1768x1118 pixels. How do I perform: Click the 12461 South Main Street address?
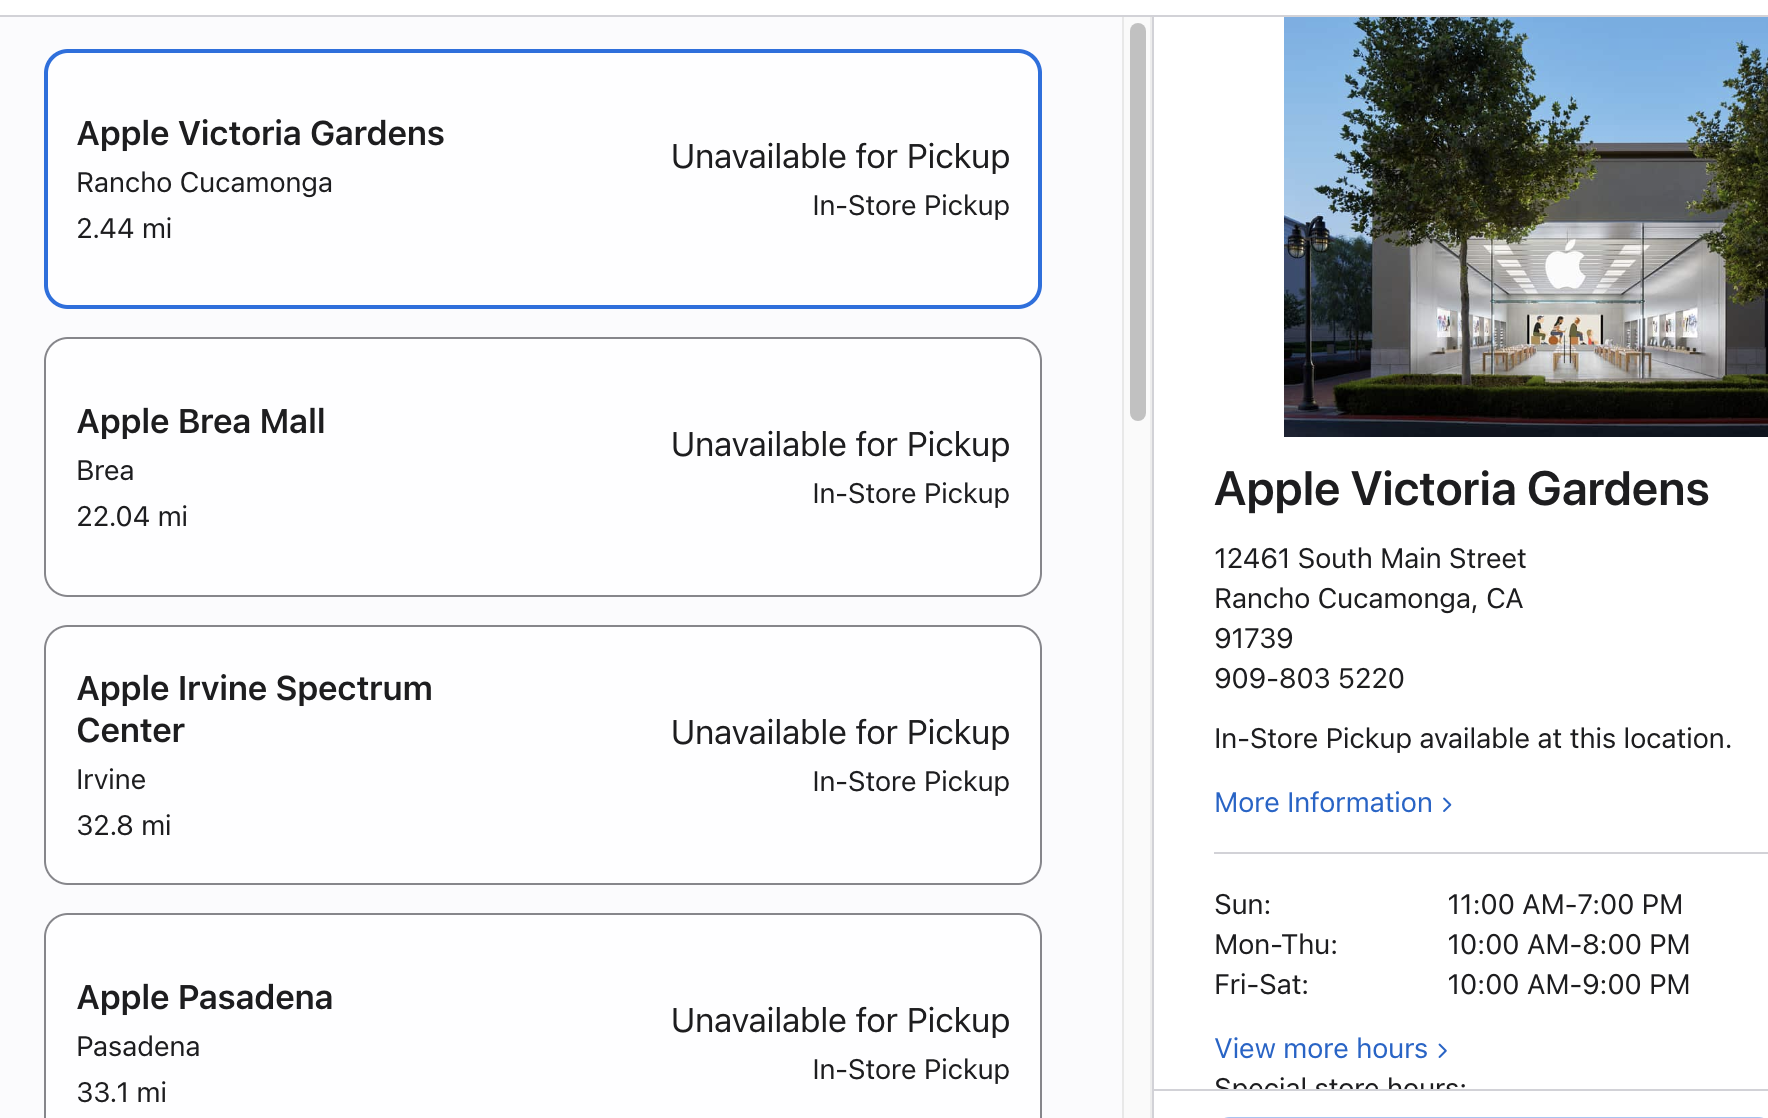1370,558
